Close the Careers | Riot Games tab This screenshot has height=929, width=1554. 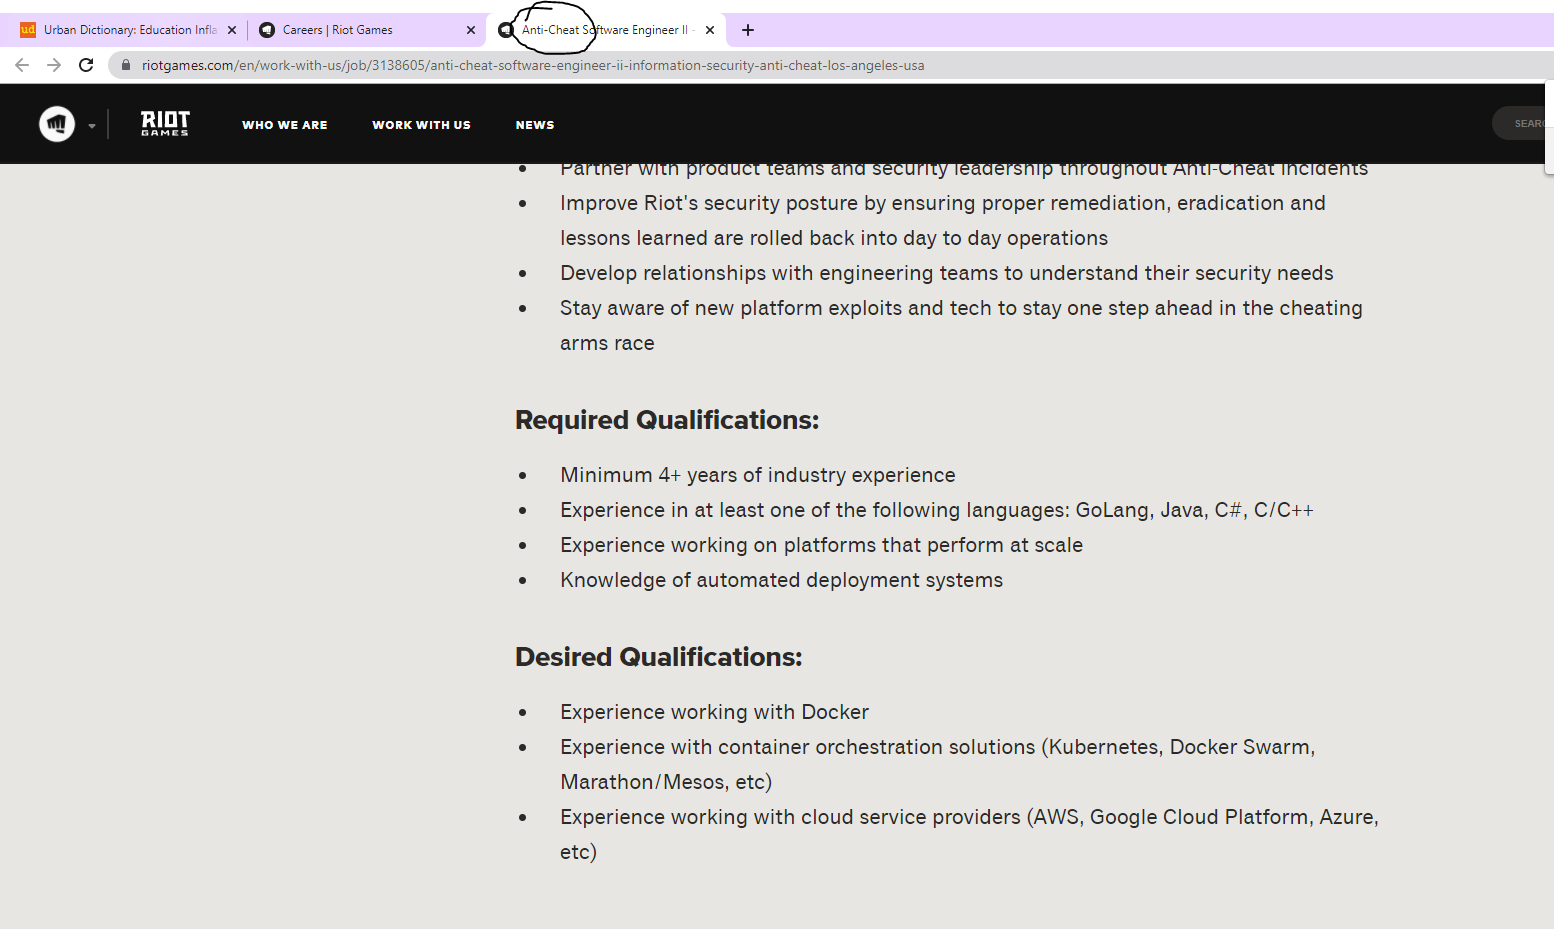click(471, 30)
